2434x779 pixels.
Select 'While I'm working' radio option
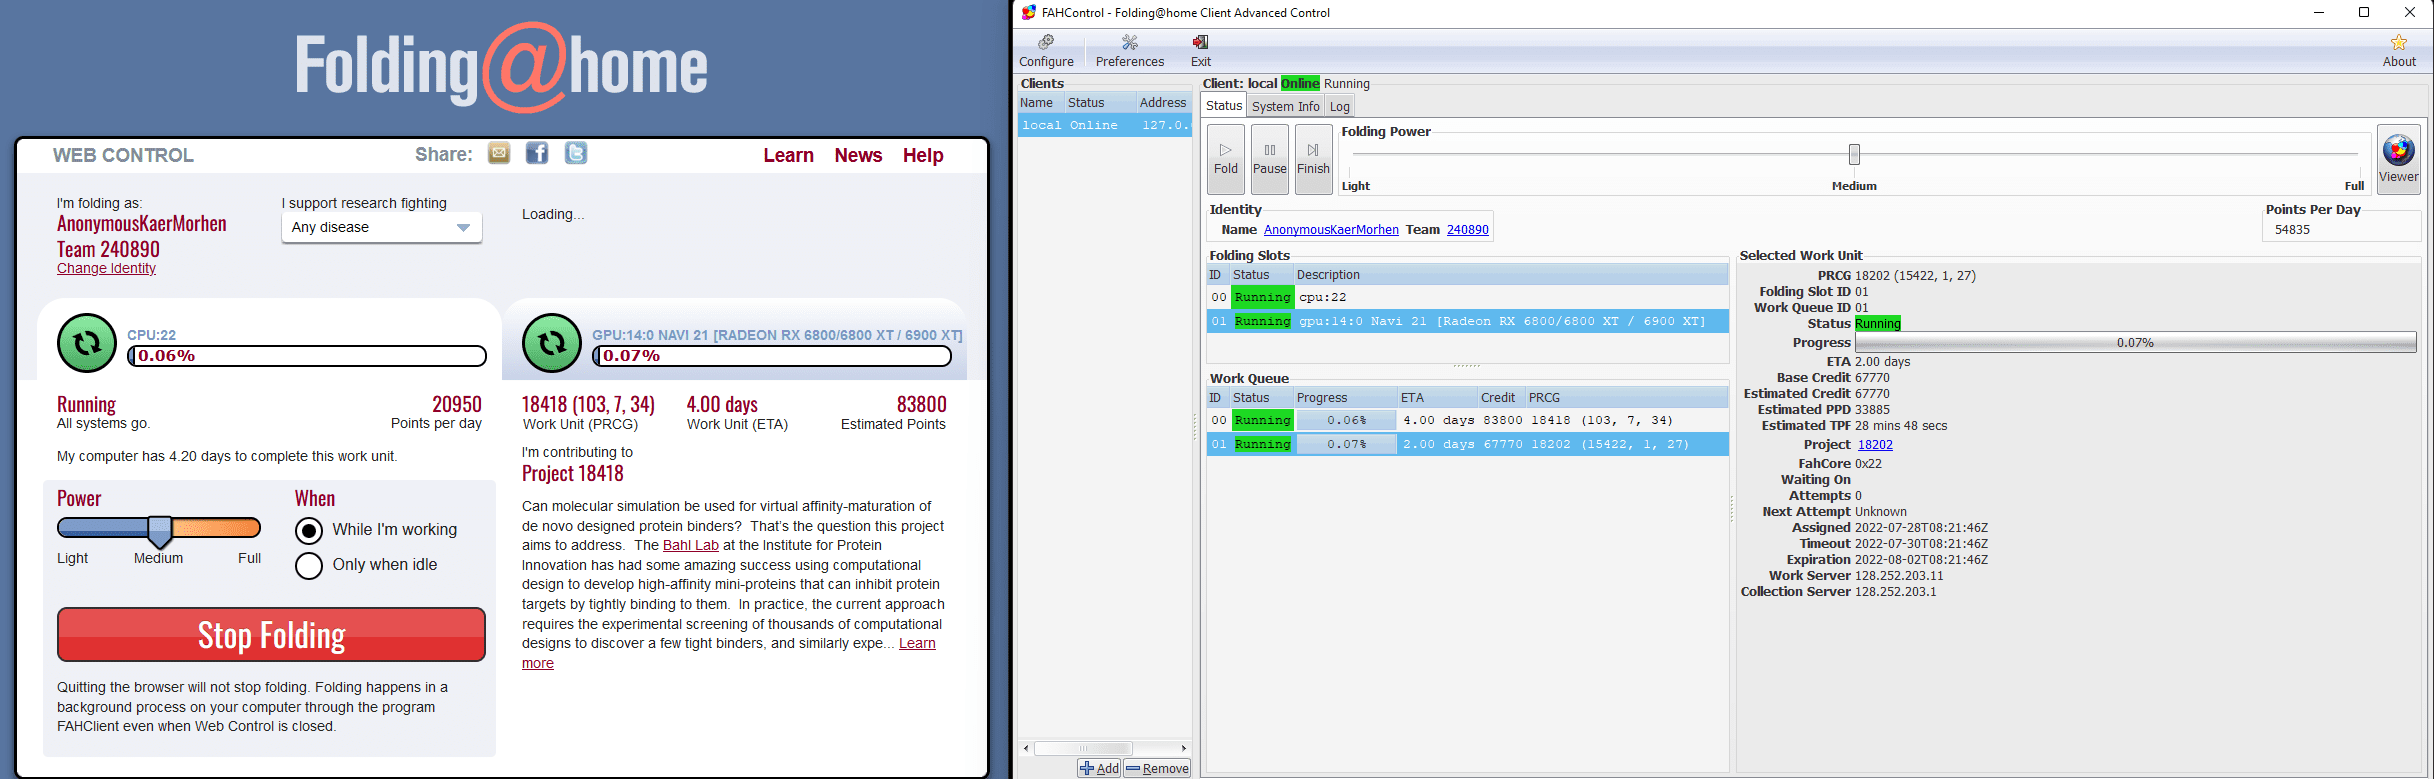coord(309,530)
